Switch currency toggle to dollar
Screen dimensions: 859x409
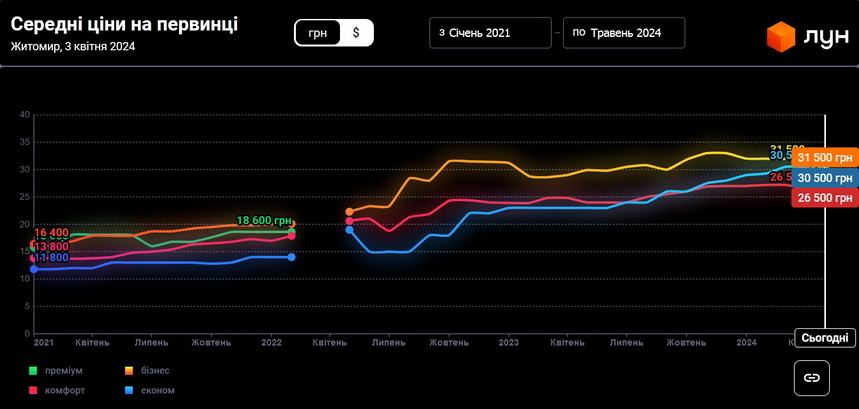(356, 33)
